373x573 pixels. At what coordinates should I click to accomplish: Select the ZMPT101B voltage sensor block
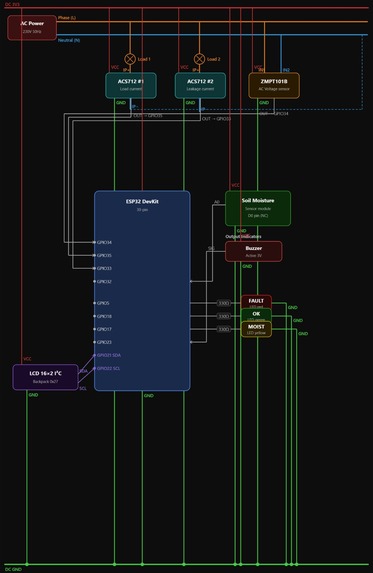(x=274, y=85)
